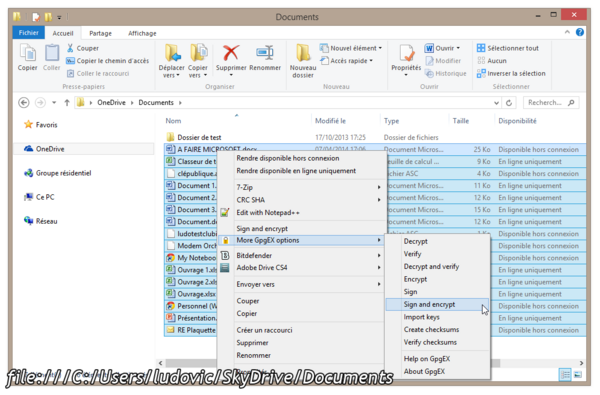Screen dimensions: 600x395
Task: Open the Déplacer vers folder button
Action: (171, 60)
